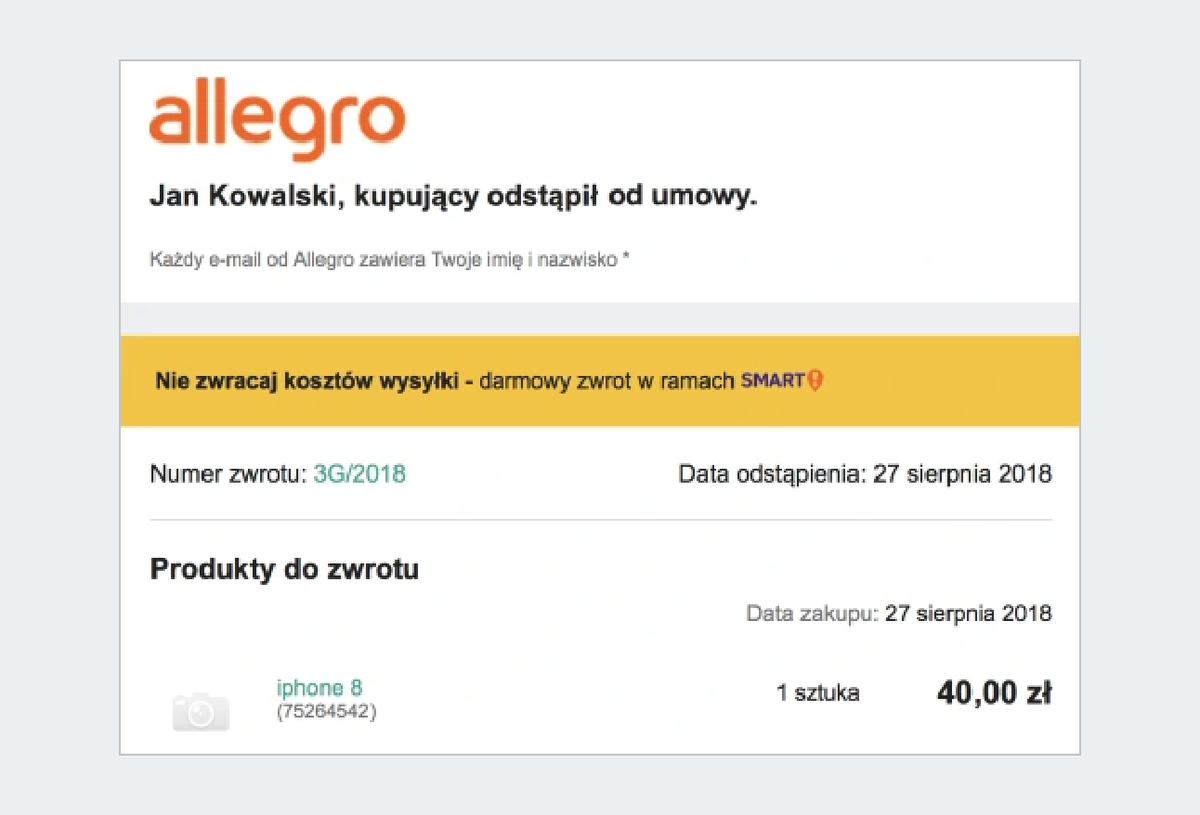The width and height of the screenshot is (1200, 815).
Task: Click the orange allegro logo
Action: (277, 124)
